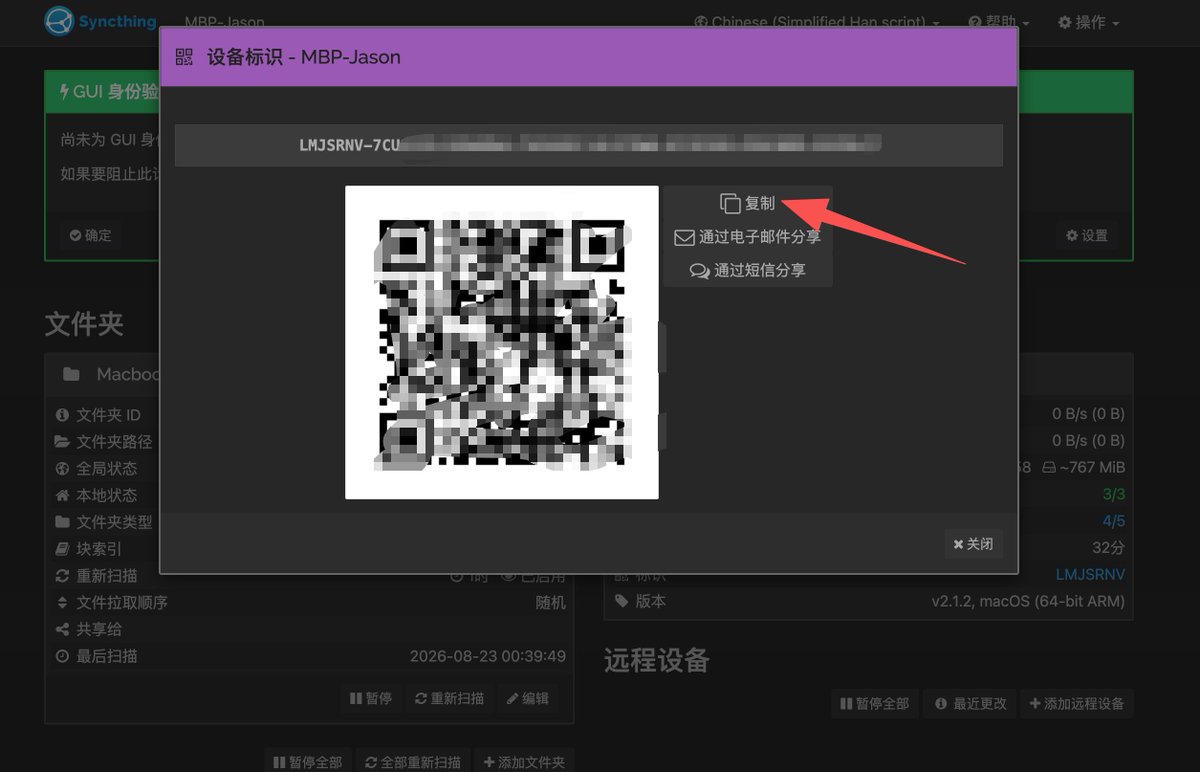This screenshot has height=772, width=1200.
Task: Click the 3/3 listeners value
Action: tap(1113, 494)
